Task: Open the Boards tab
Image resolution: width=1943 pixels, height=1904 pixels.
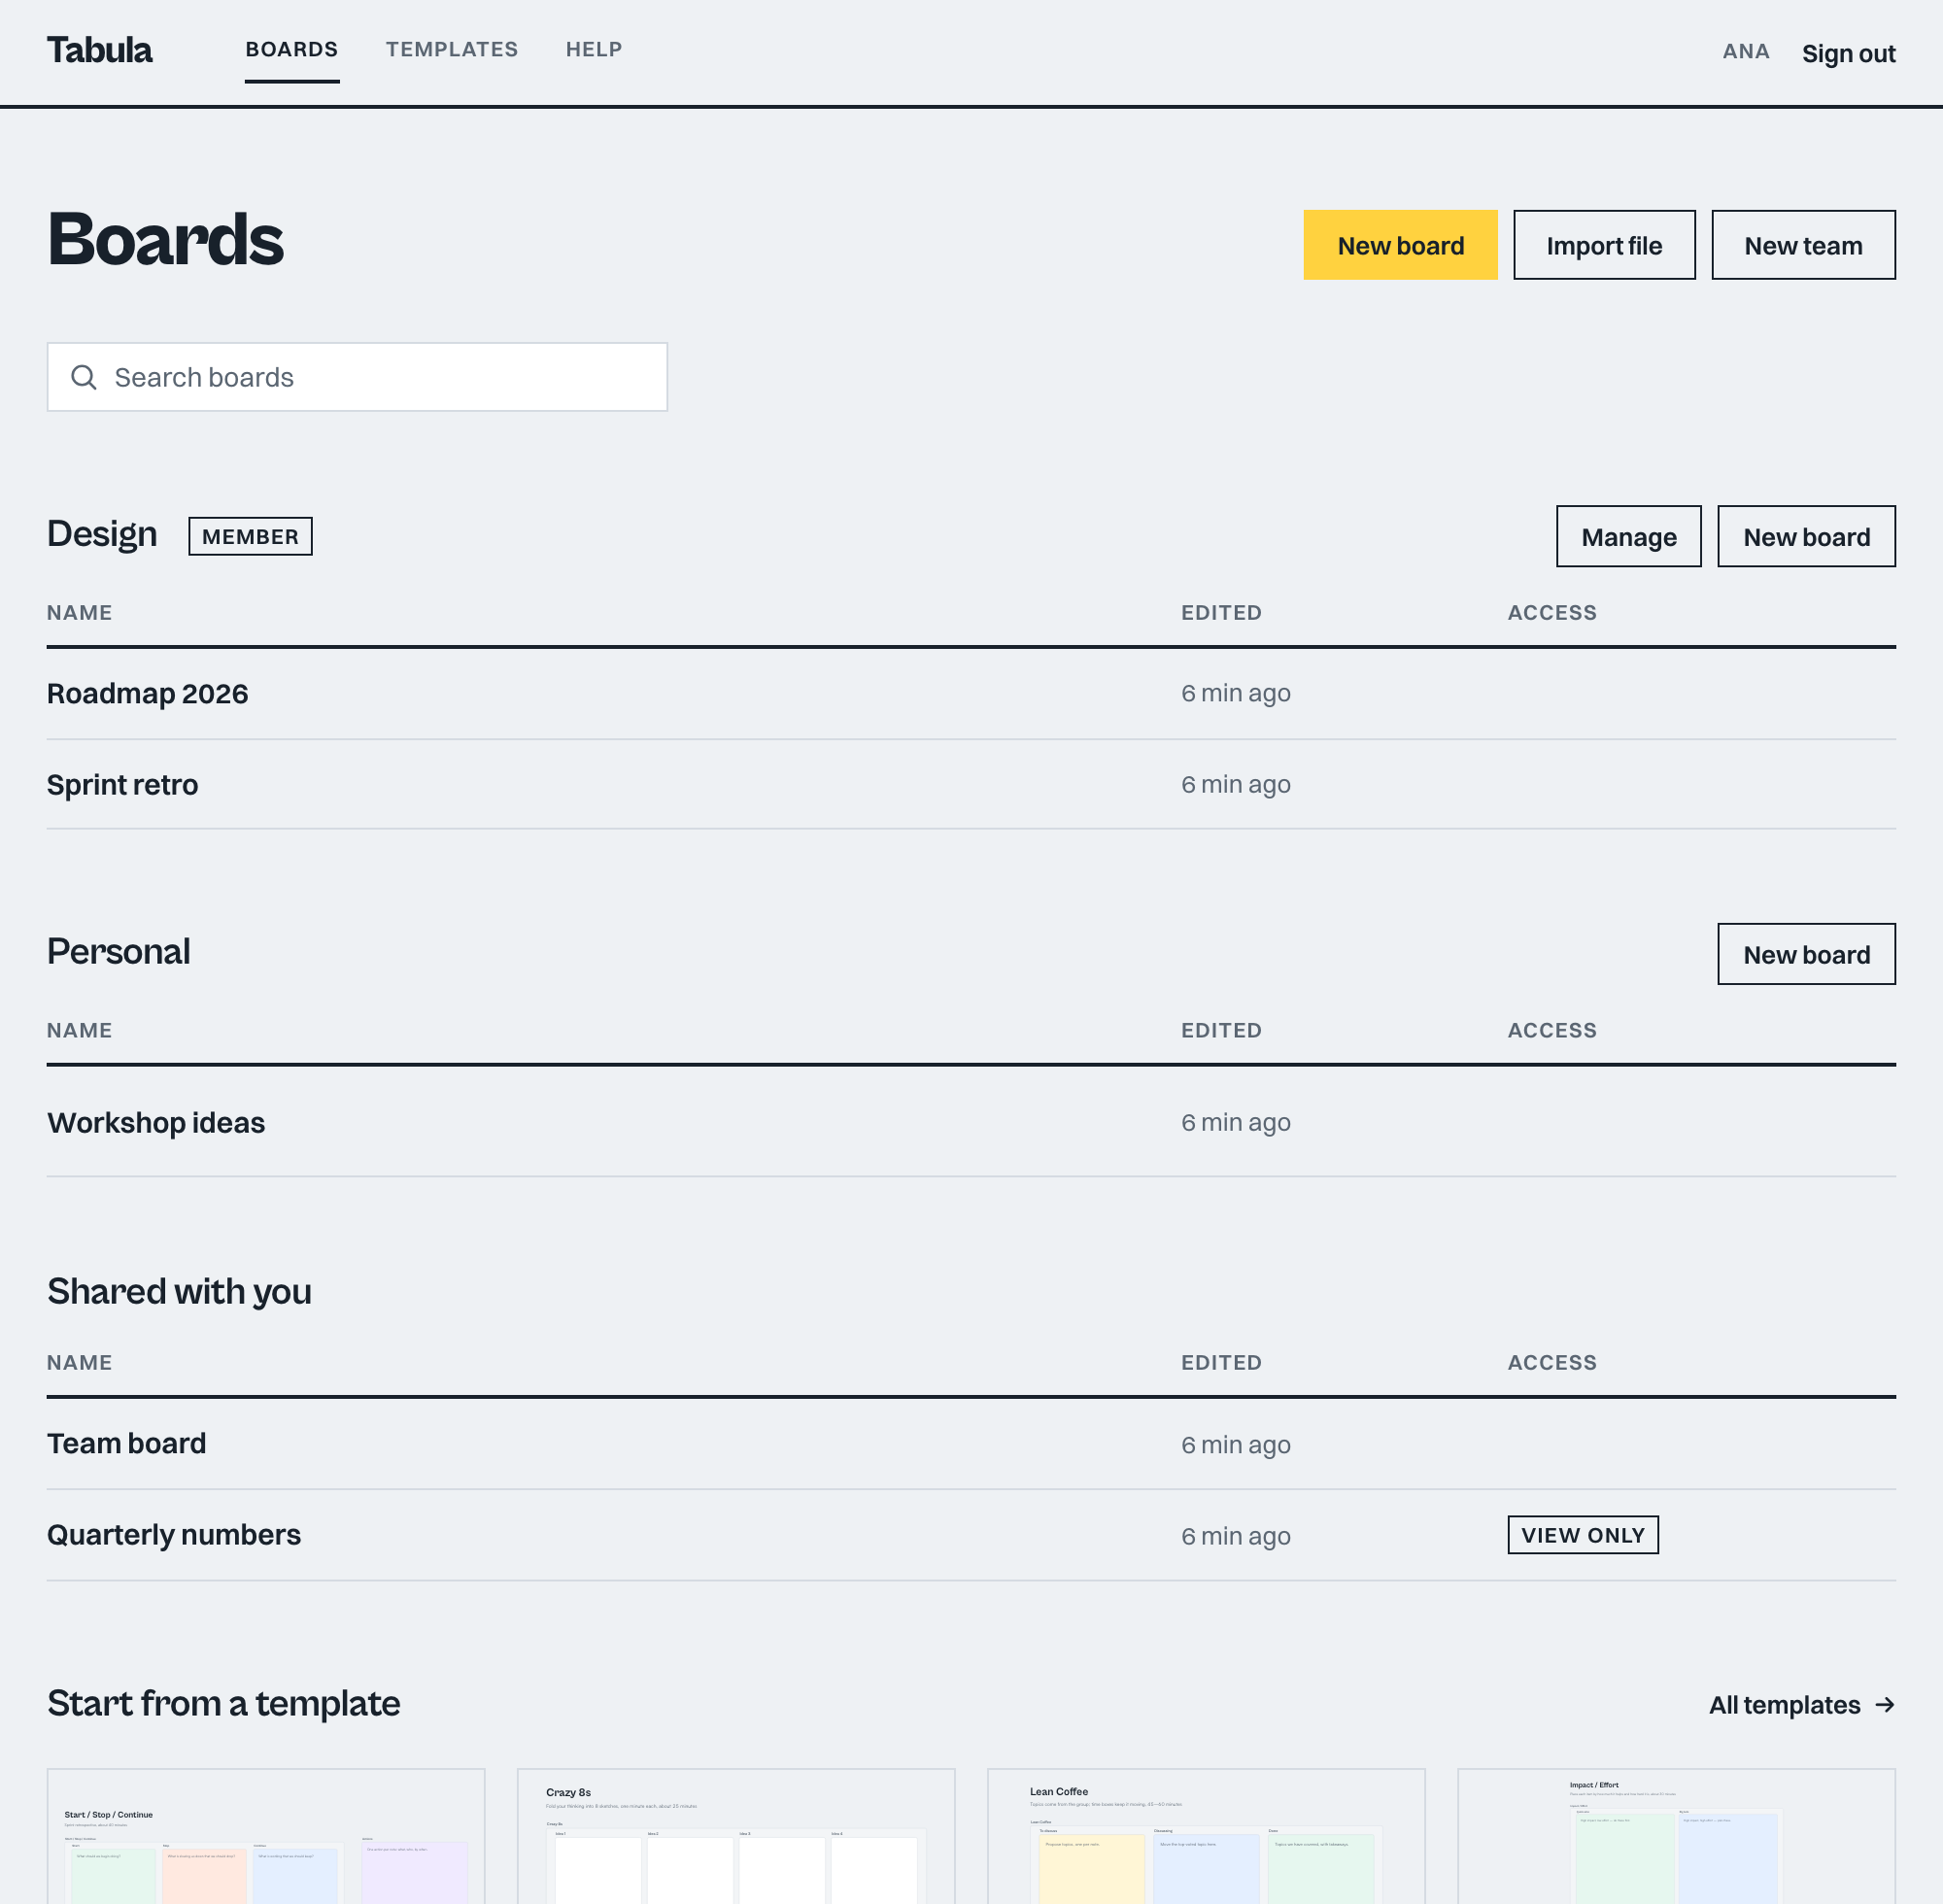Action: click(x=292, y=49)
